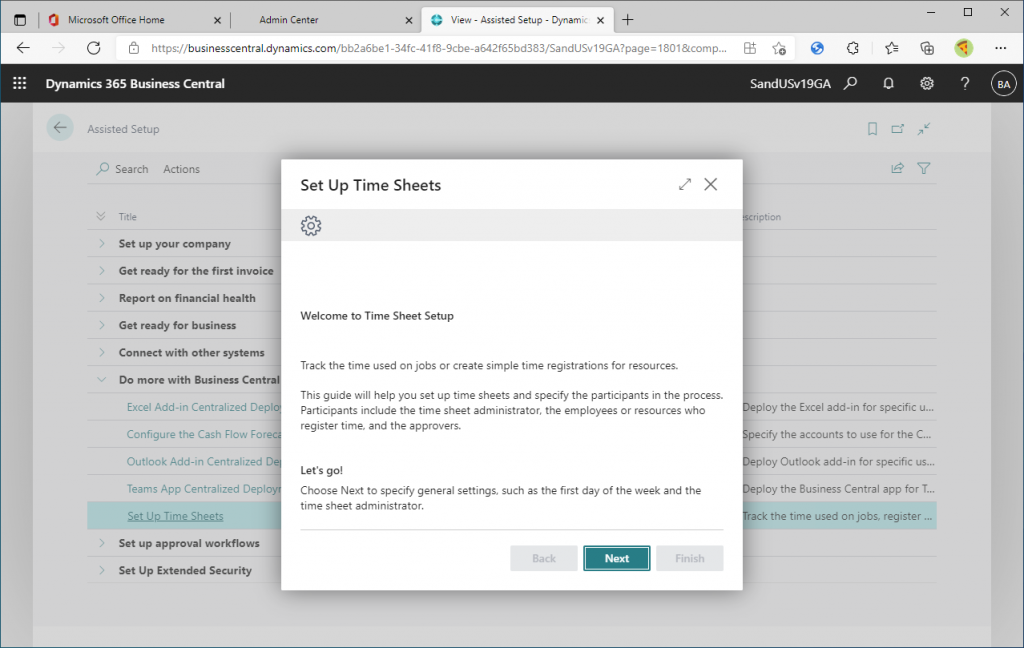Navigate back in the browser
This screenshot has width=1024, height=648.
tap(24, 48)
